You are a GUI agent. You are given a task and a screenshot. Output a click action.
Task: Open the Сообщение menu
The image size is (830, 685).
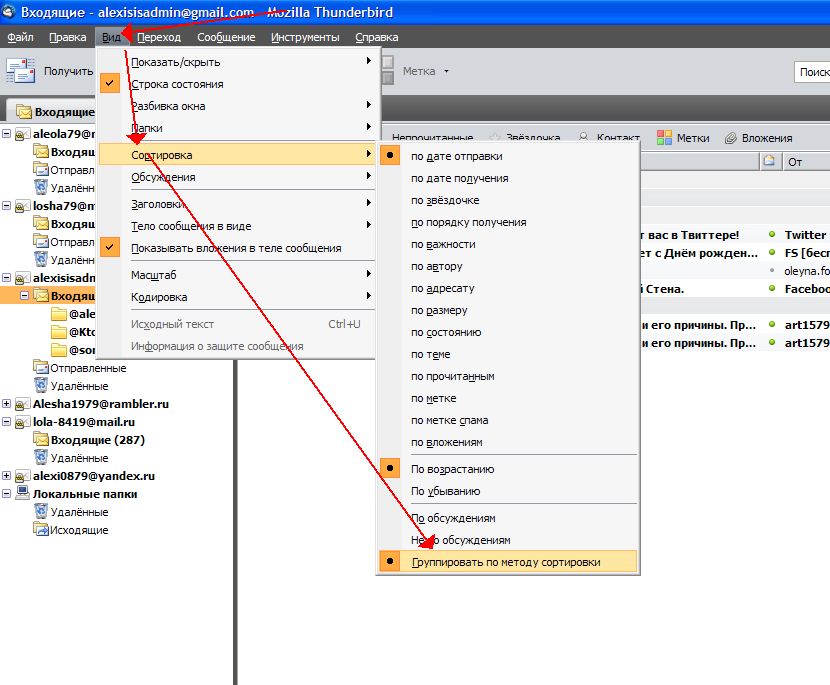tap(226, 37)
